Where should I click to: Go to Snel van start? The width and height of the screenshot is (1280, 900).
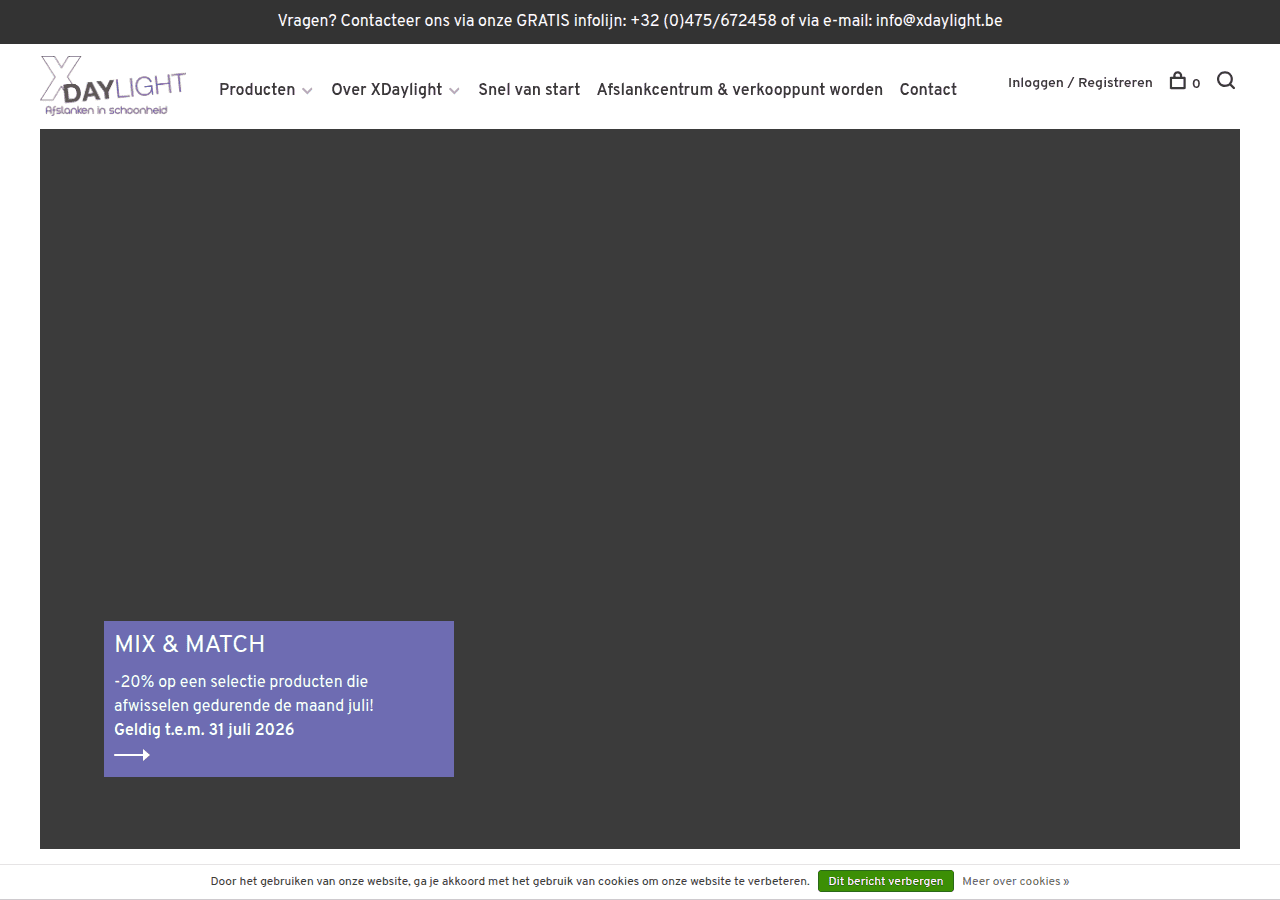[x=529, y=90]
